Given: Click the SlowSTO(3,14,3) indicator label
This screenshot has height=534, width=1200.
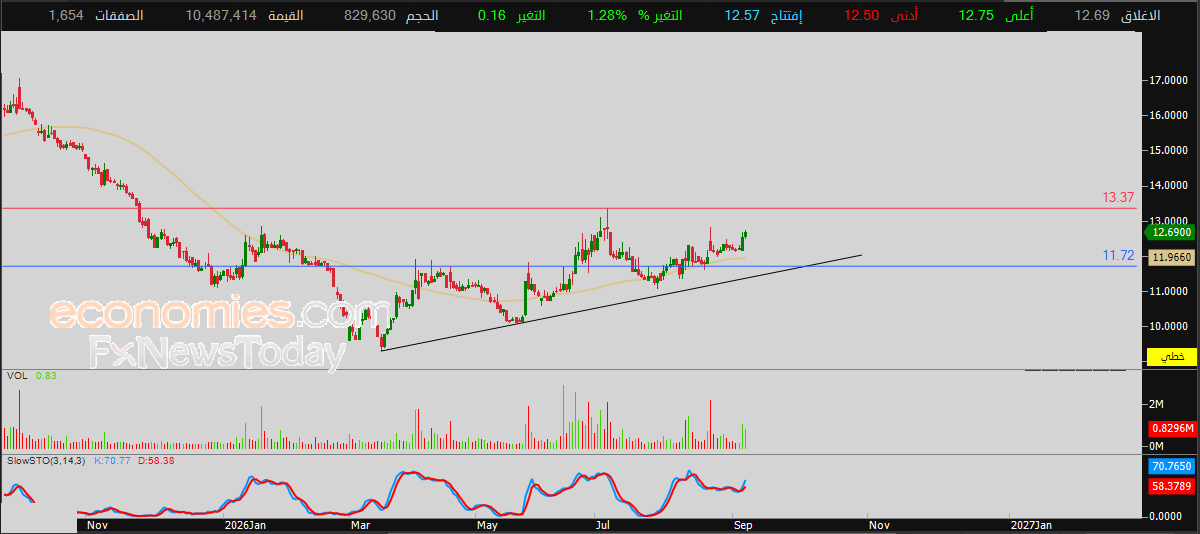Looking at the screenshot, I should tap(46, 460).
